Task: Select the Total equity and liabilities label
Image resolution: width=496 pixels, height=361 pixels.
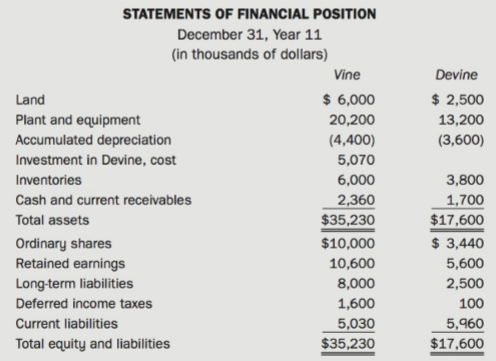Action: tap(93, 344)
